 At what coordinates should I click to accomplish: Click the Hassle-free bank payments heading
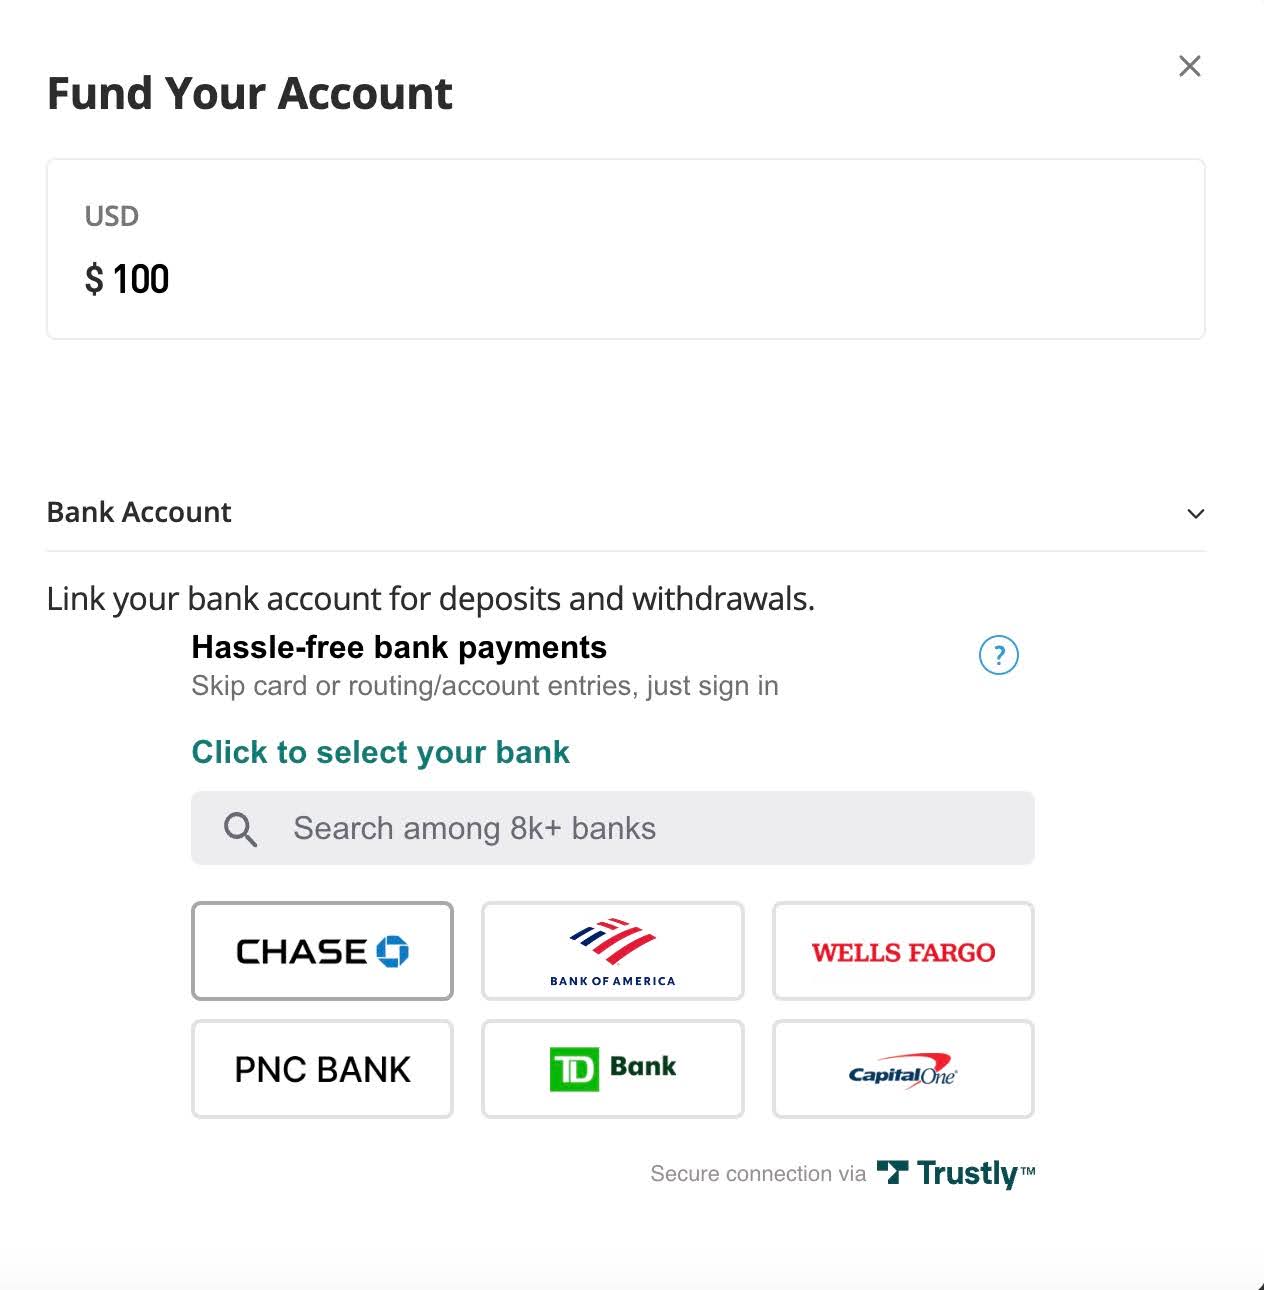coord(399,647)
